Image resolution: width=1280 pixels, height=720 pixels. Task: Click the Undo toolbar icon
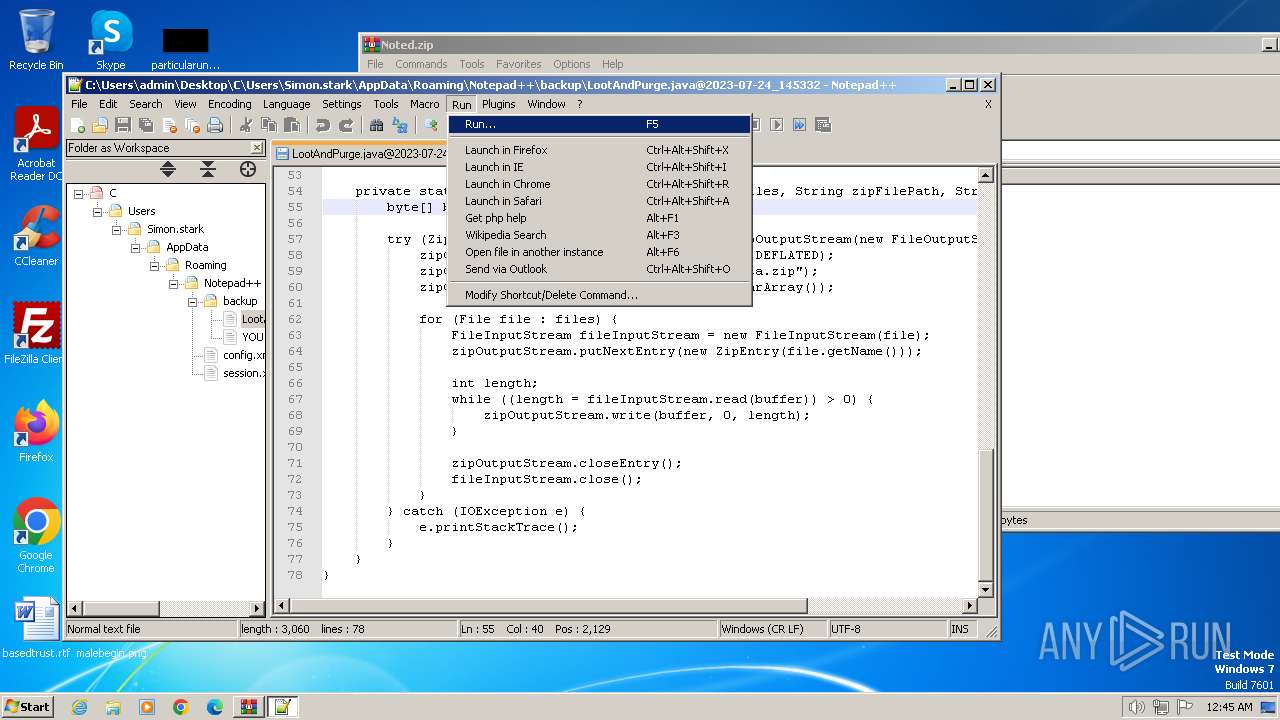coord(322,125)
